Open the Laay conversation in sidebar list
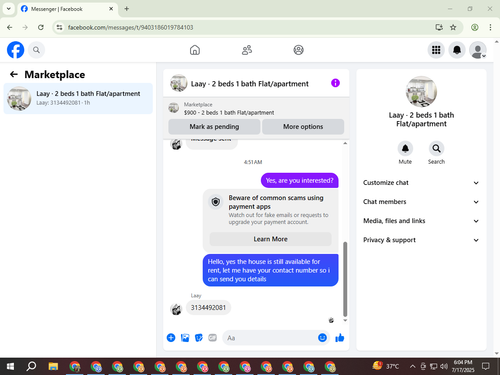 [x=78, y=99]
